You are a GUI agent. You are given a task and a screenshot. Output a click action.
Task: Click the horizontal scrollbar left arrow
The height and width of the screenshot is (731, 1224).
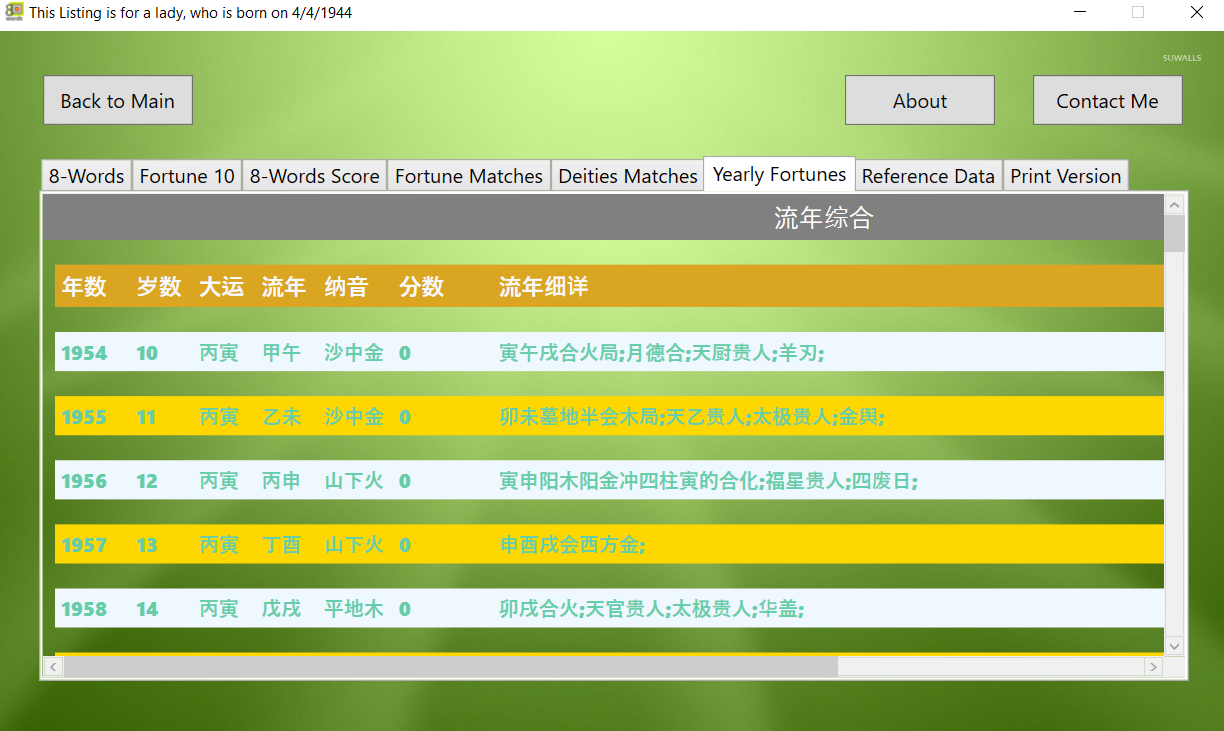53,666
